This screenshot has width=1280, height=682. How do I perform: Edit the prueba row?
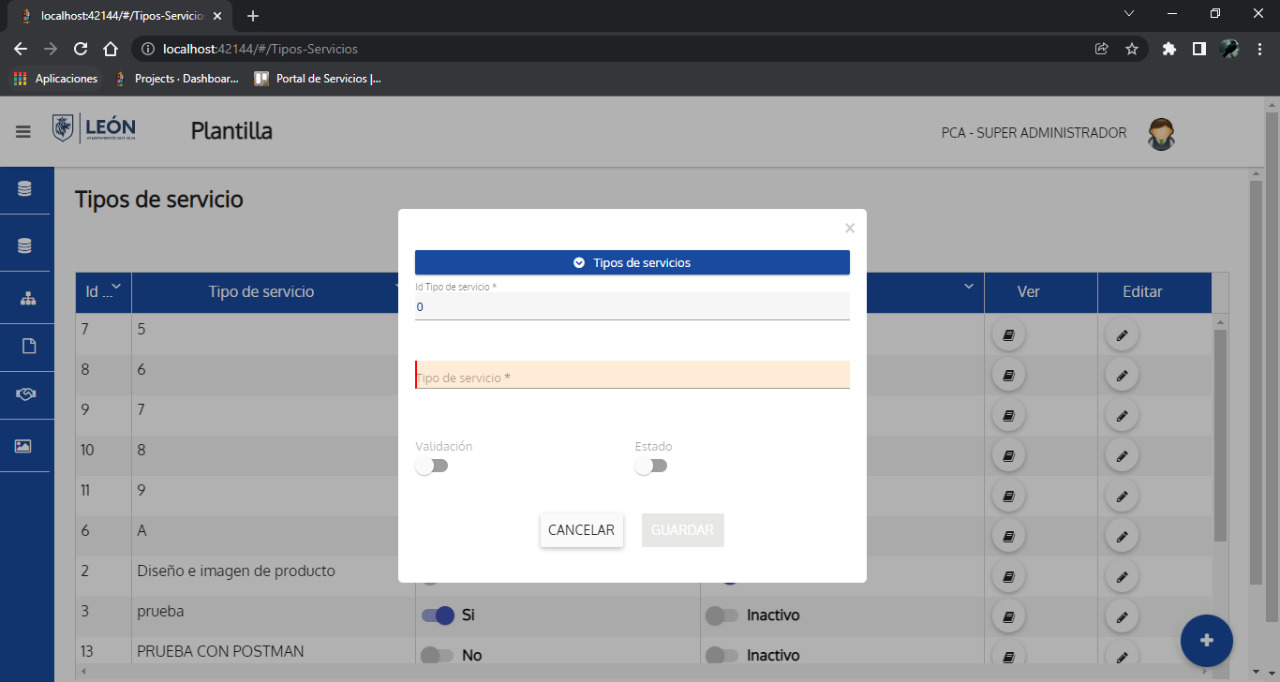(x=1122, y=617)
